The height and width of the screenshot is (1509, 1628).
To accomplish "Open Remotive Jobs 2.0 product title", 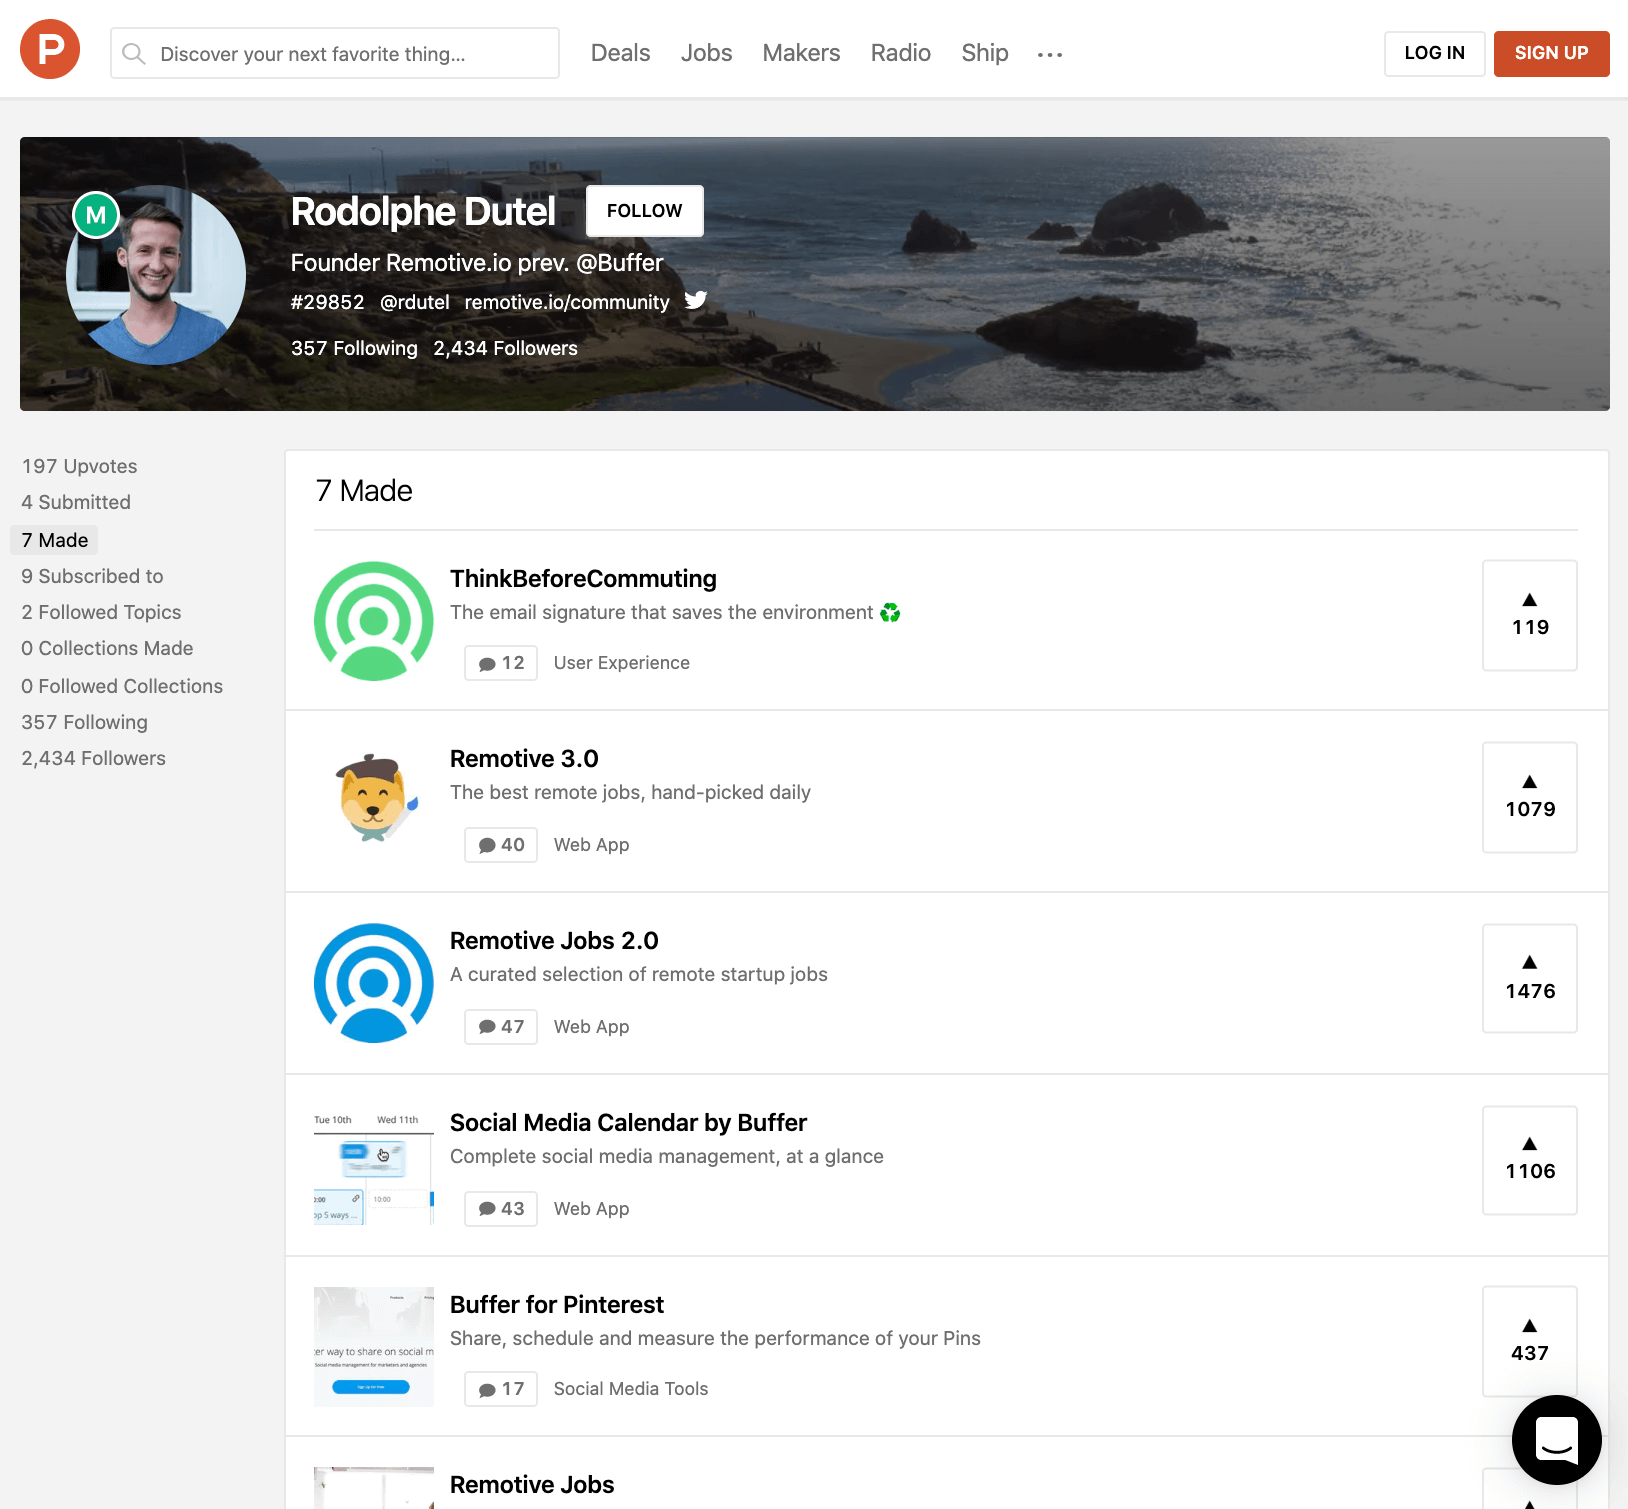I will click(554, 941).
